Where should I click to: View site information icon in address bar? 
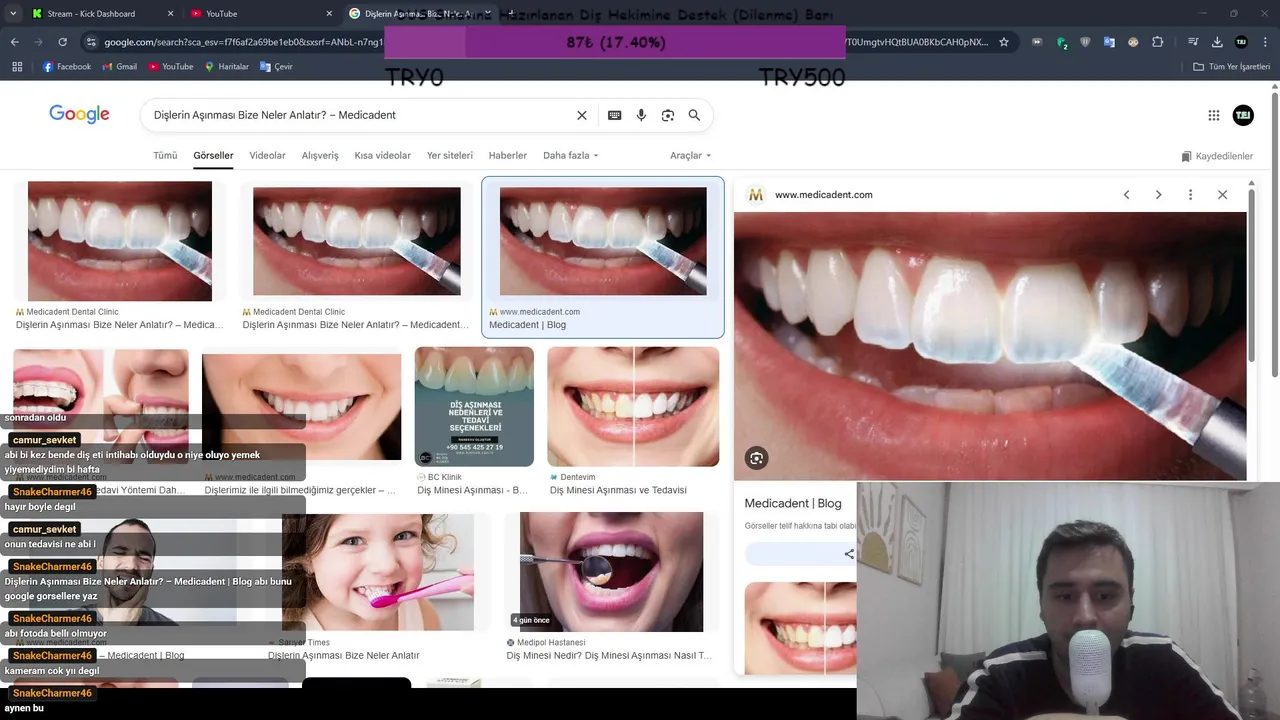click(x=91, y=42)
